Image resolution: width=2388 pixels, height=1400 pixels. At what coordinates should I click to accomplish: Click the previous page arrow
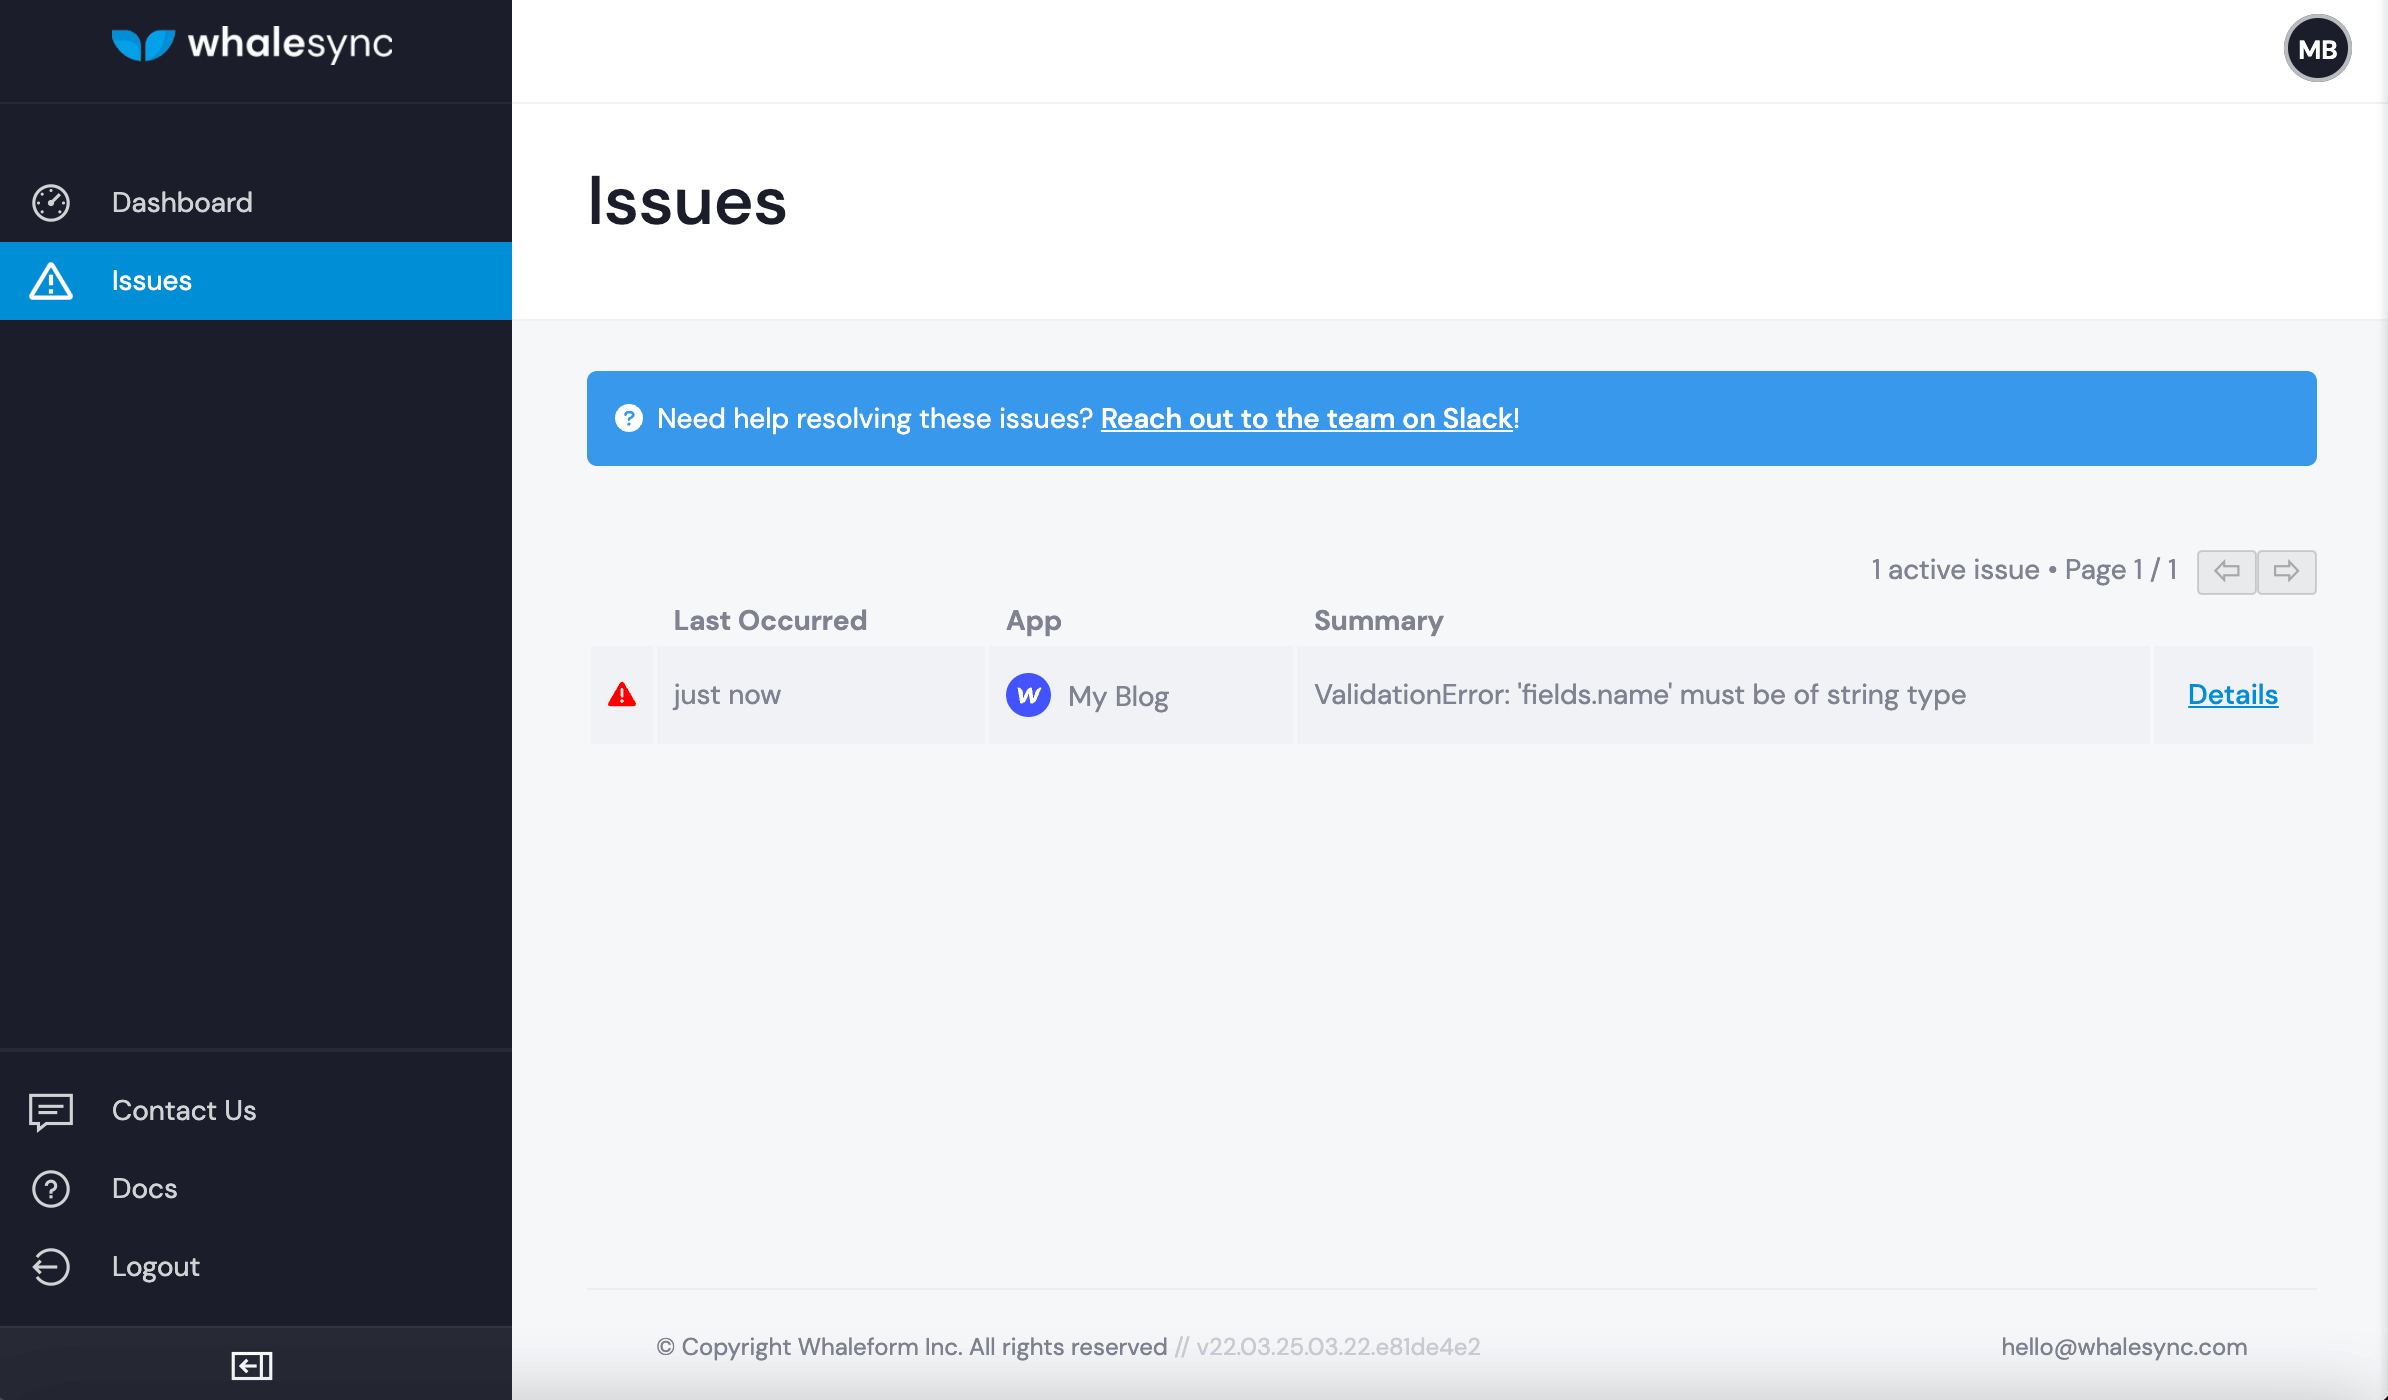[2226, 571]
